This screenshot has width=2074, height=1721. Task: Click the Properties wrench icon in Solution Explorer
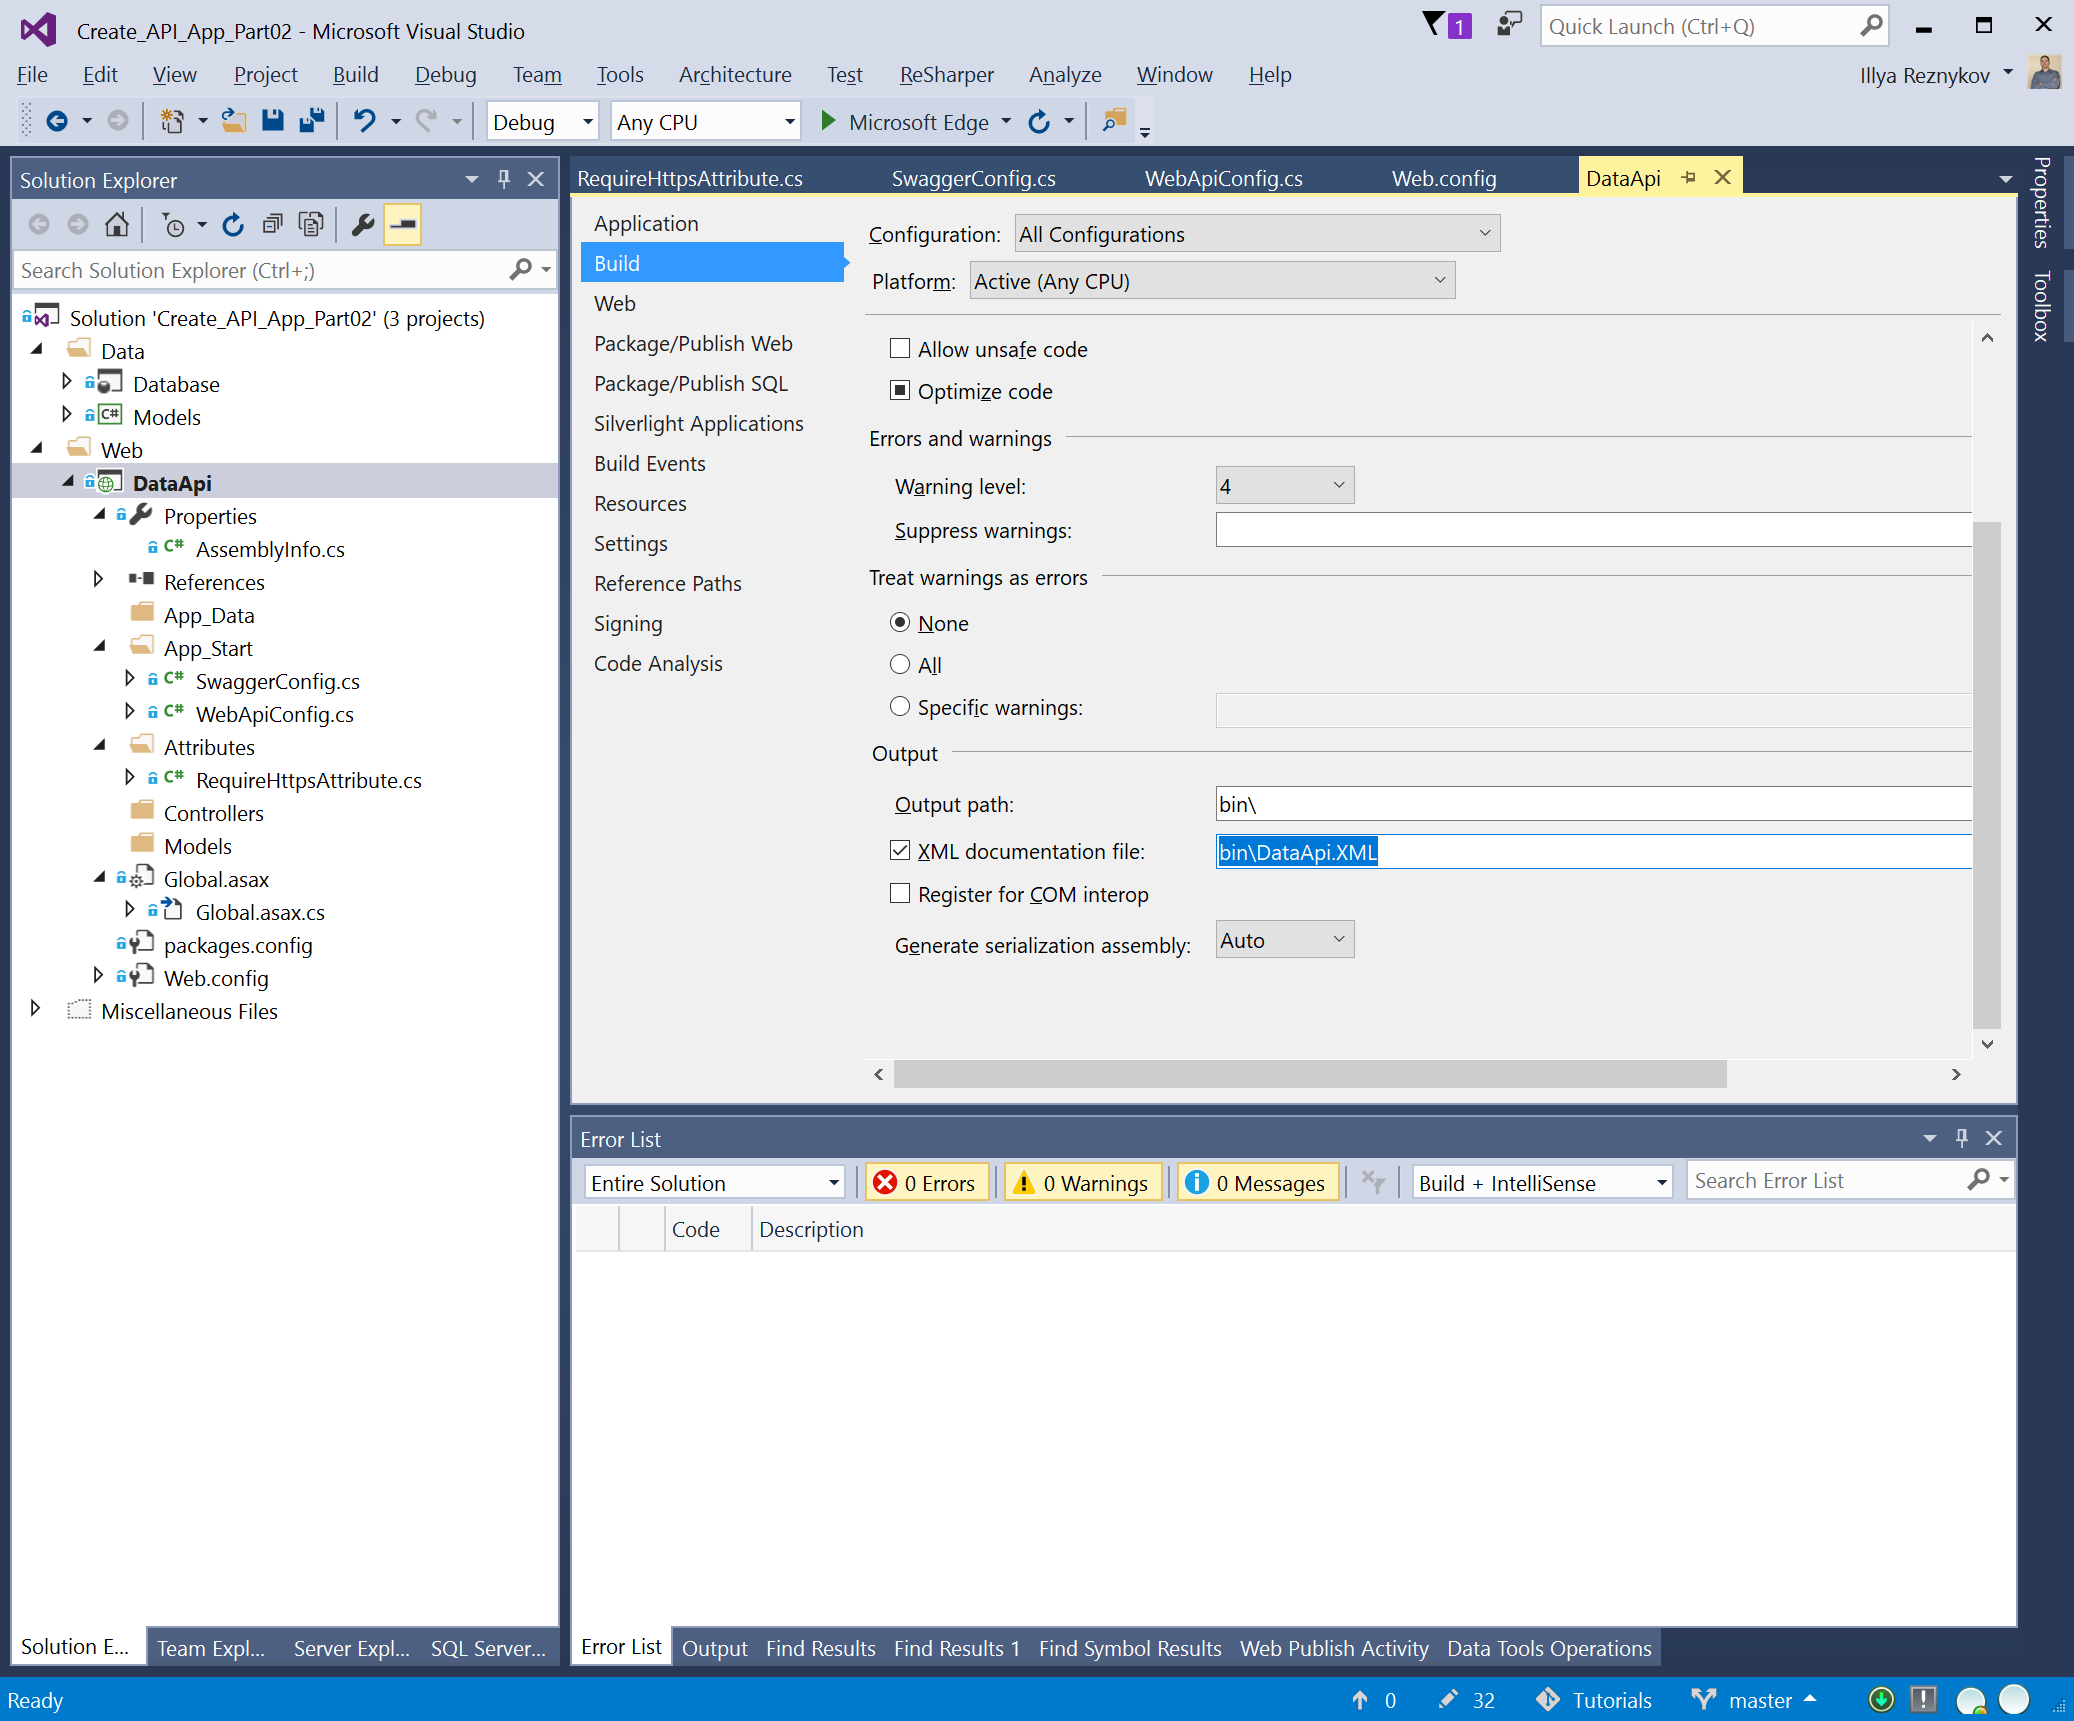(363, 224)
